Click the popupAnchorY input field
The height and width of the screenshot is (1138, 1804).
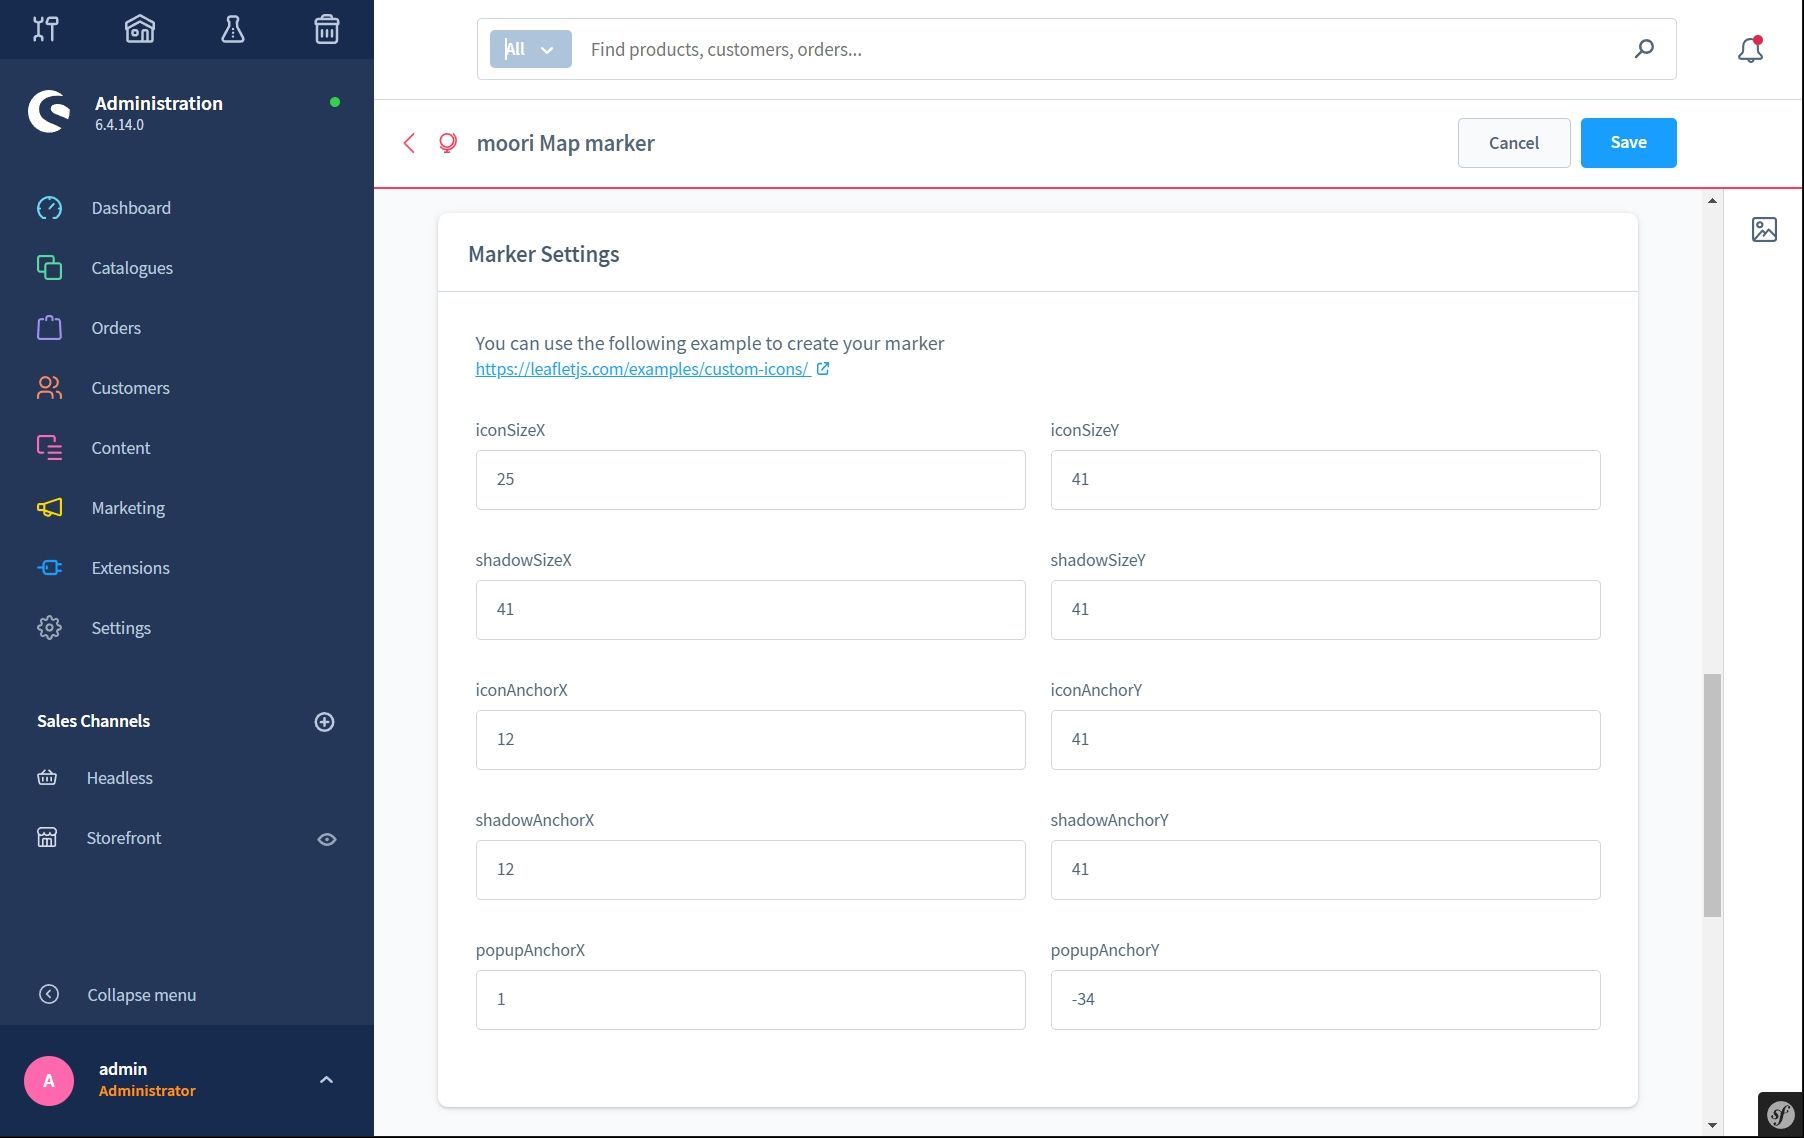point(1324,999)
